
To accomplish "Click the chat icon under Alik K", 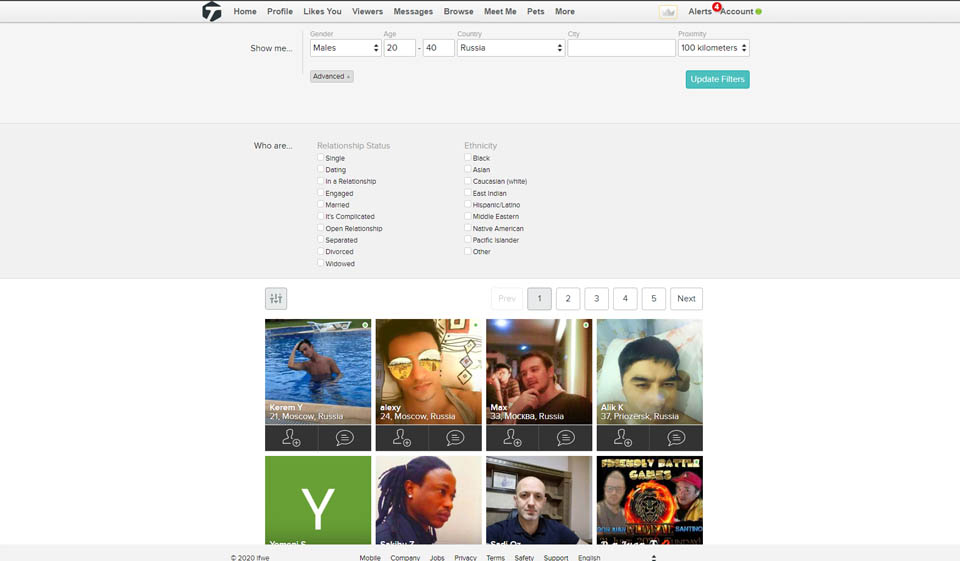I will (x=676, y=438).
